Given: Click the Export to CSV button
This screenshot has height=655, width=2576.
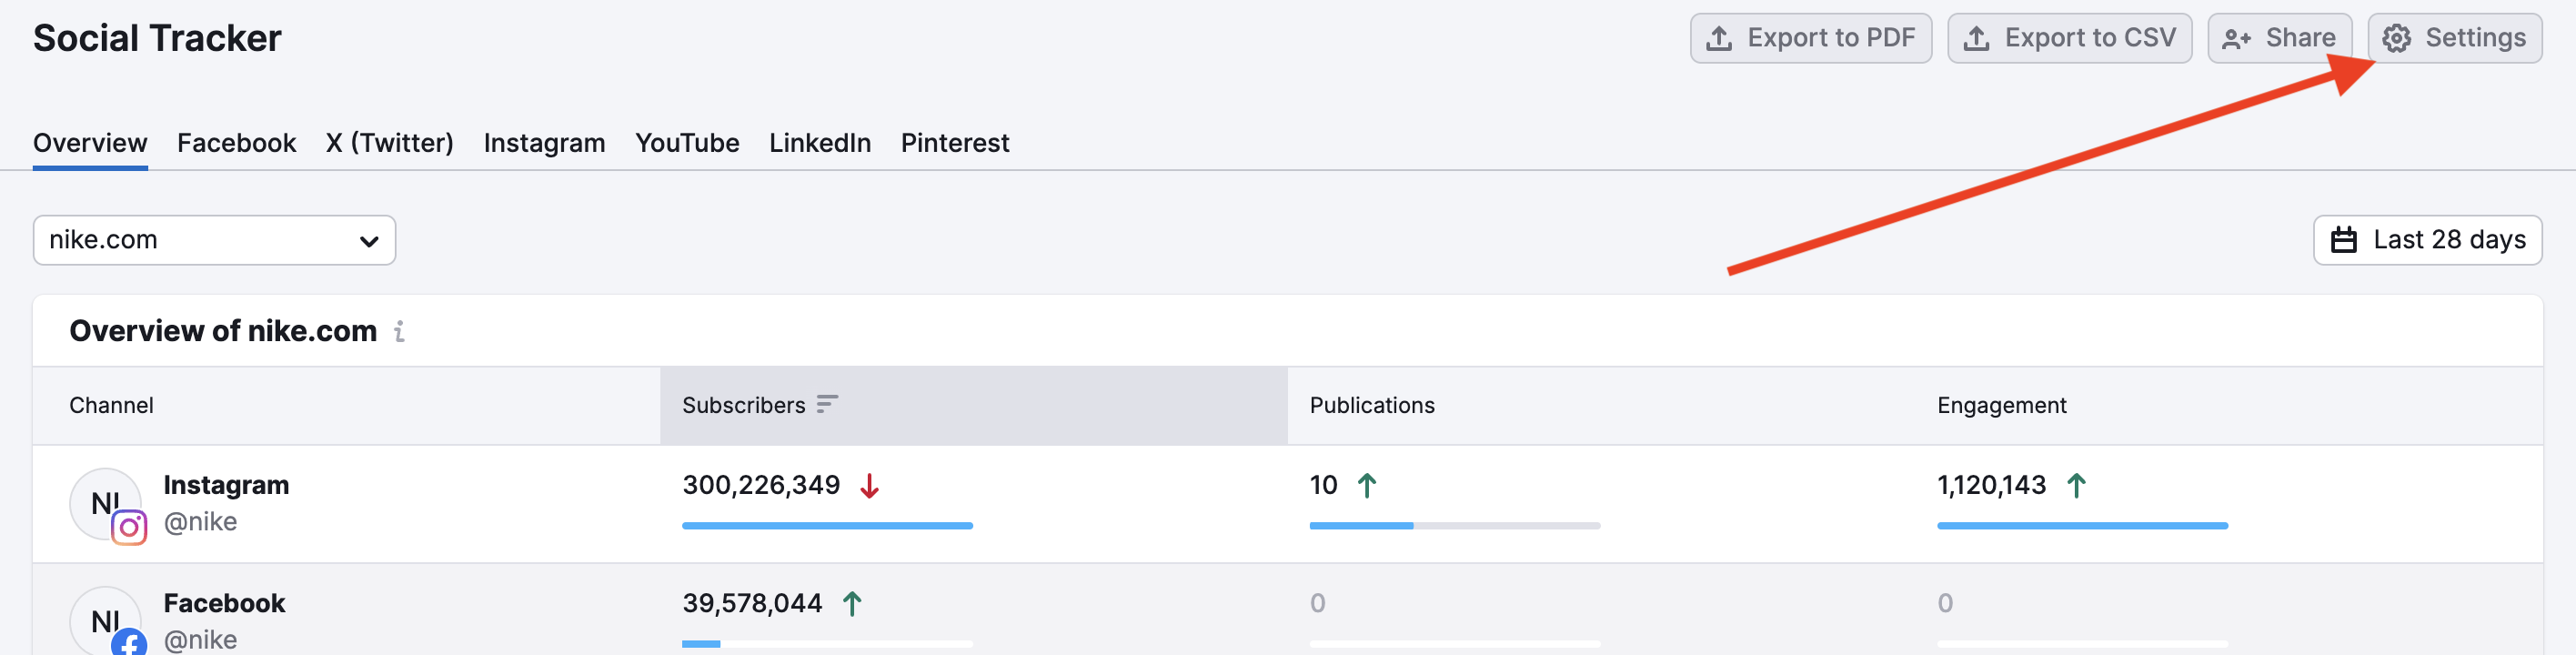Looking at the screenshot, I should (2069, 38).
